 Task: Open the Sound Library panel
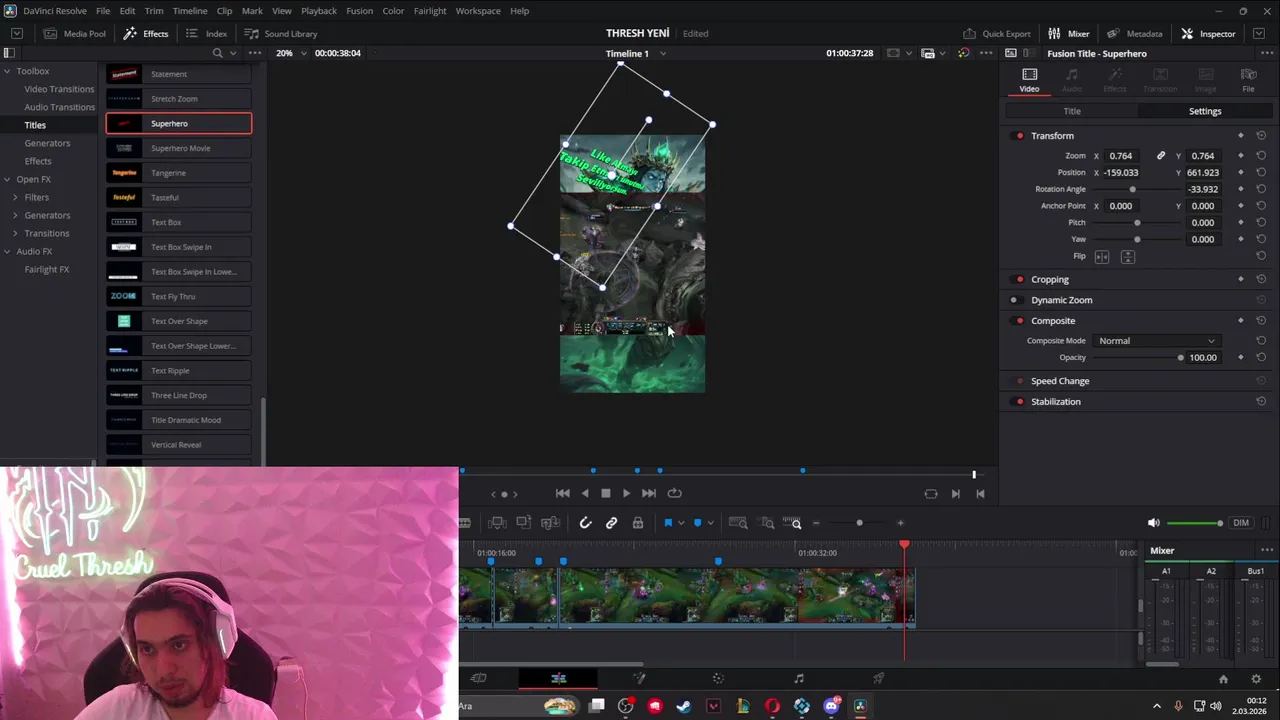281,33
